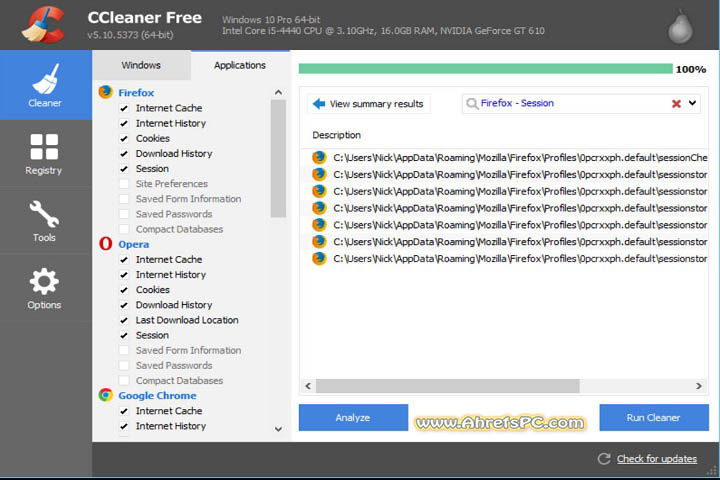Screen dimensions: 720x480
Task: Click the blue back arrow icon
Action: (319, 104)
